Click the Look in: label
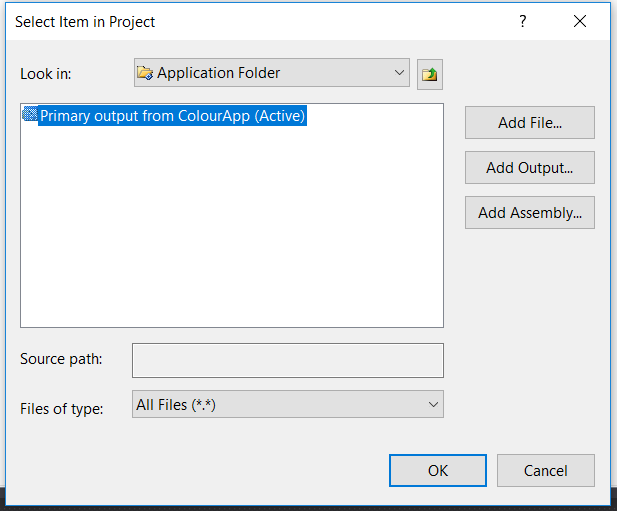Screen dimensions: 617x511 46,74
